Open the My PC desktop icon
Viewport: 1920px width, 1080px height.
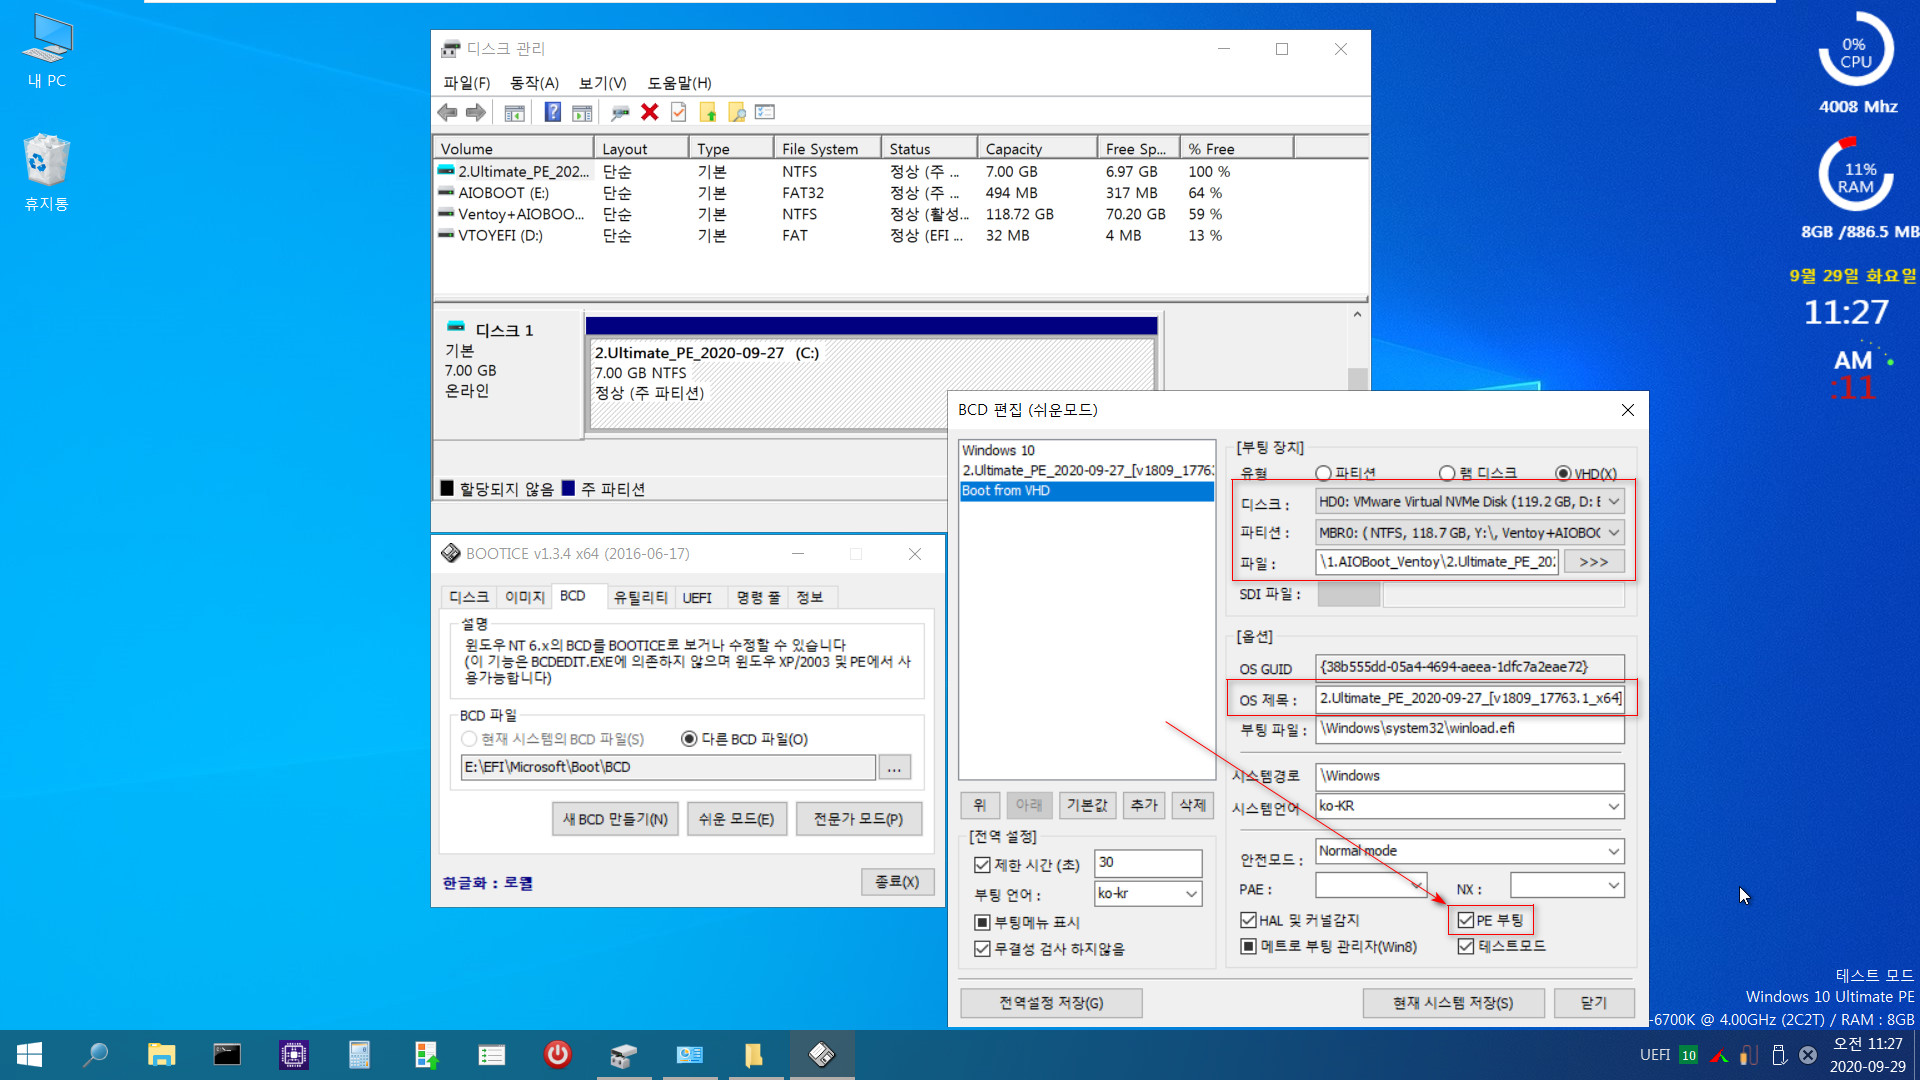[47, 50]
